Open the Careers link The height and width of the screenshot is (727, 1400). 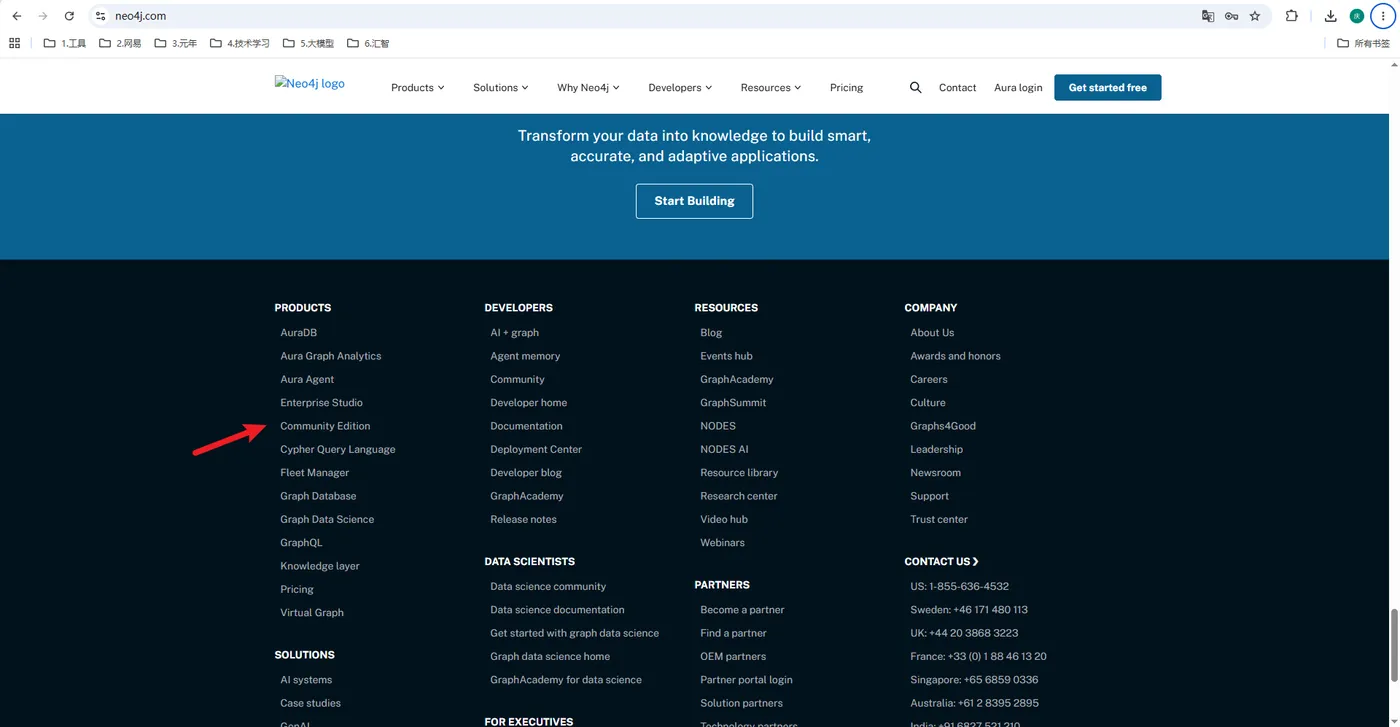(x=929, y=380)
